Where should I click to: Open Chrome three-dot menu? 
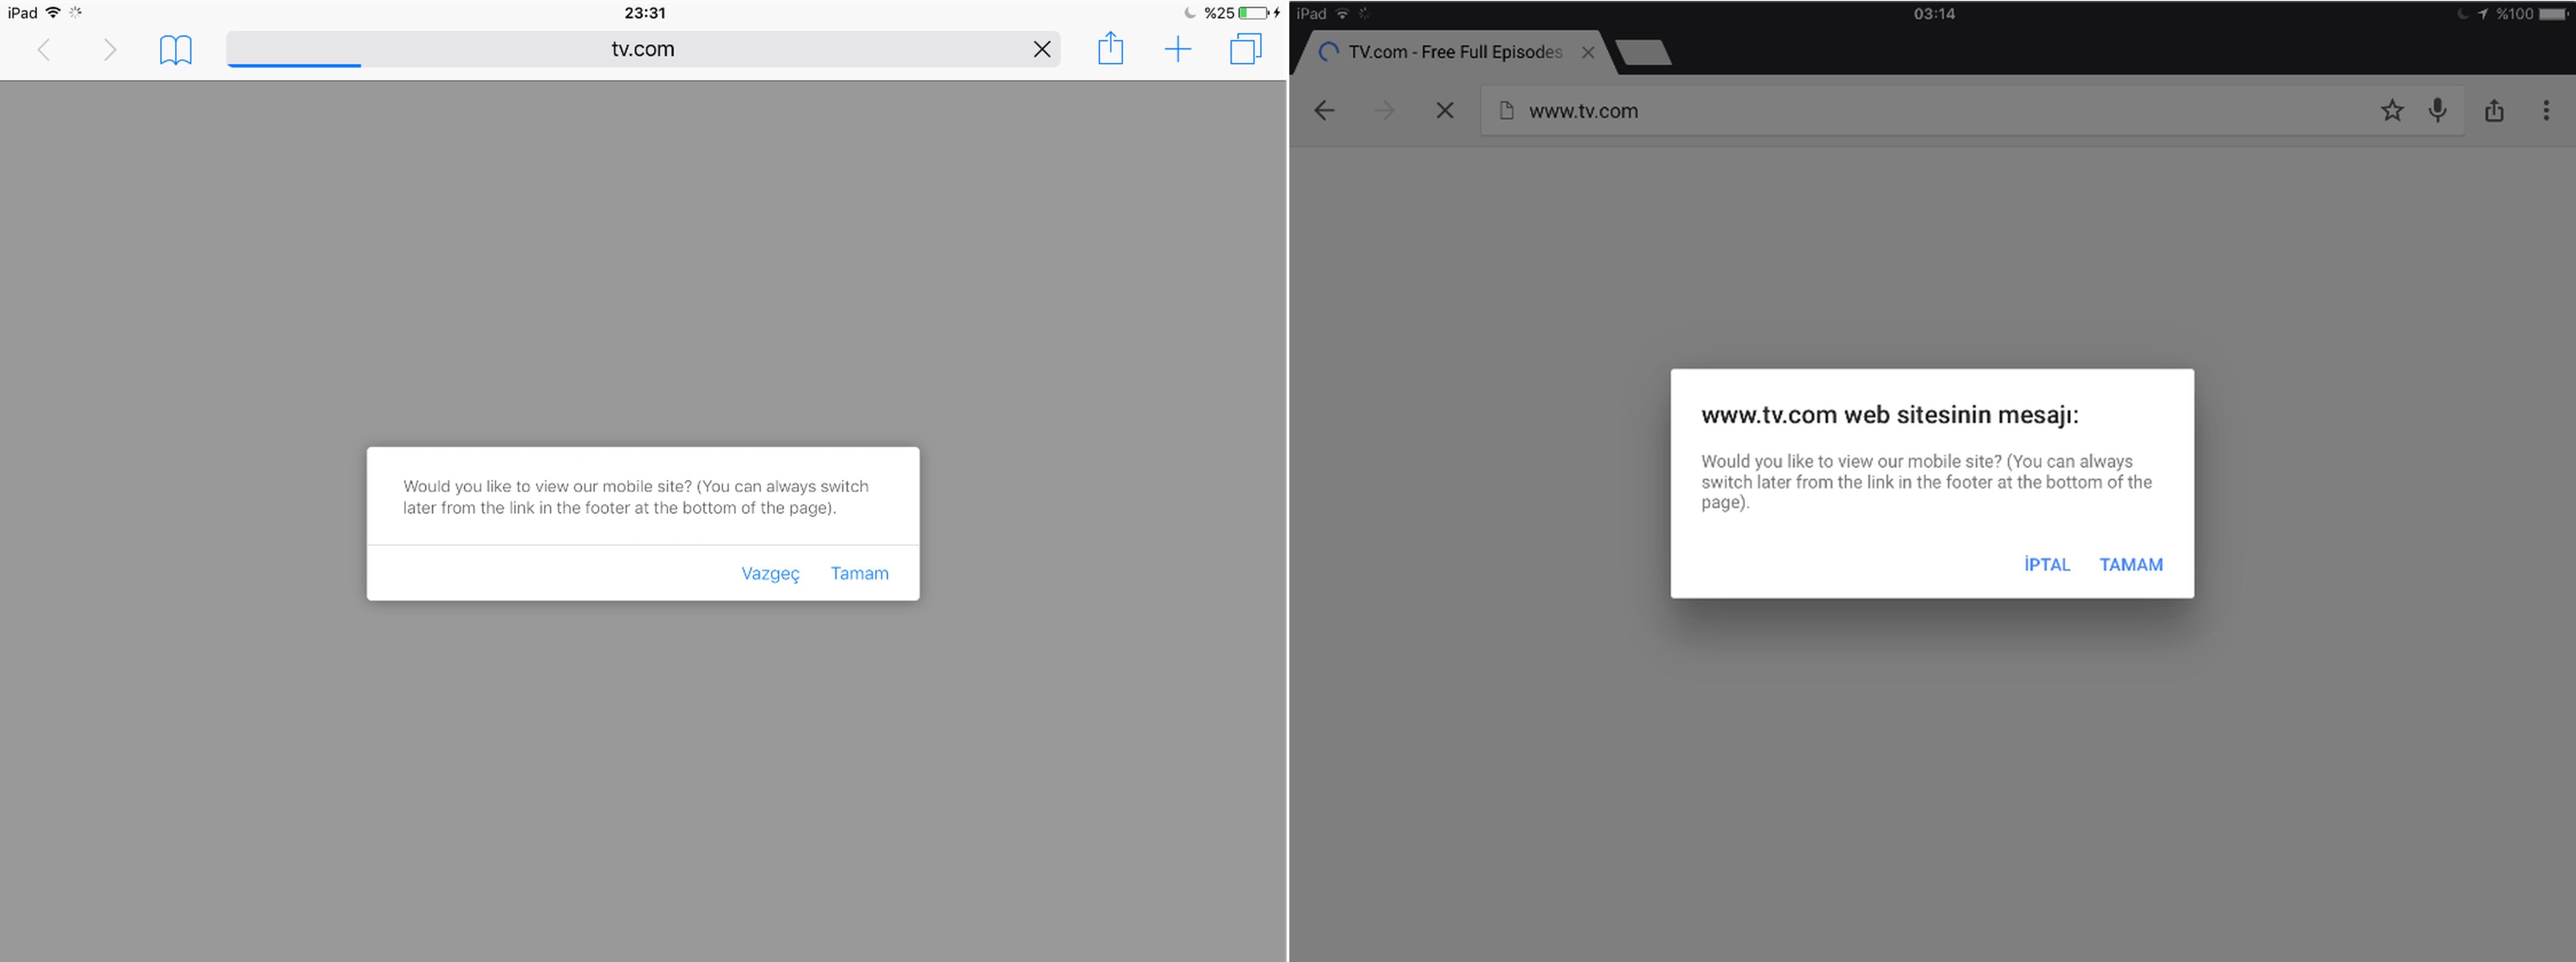point(2546,110)
